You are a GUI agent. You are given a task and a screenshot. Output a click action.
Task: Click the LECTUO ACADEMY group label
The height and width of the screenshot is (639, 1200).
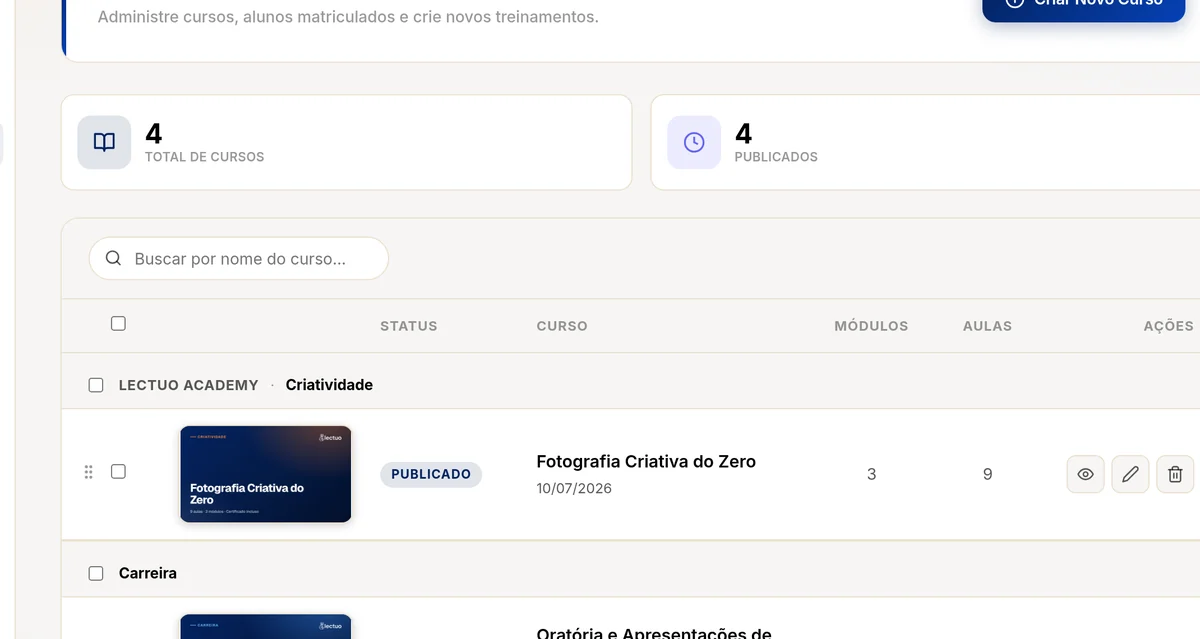(188, 385)
